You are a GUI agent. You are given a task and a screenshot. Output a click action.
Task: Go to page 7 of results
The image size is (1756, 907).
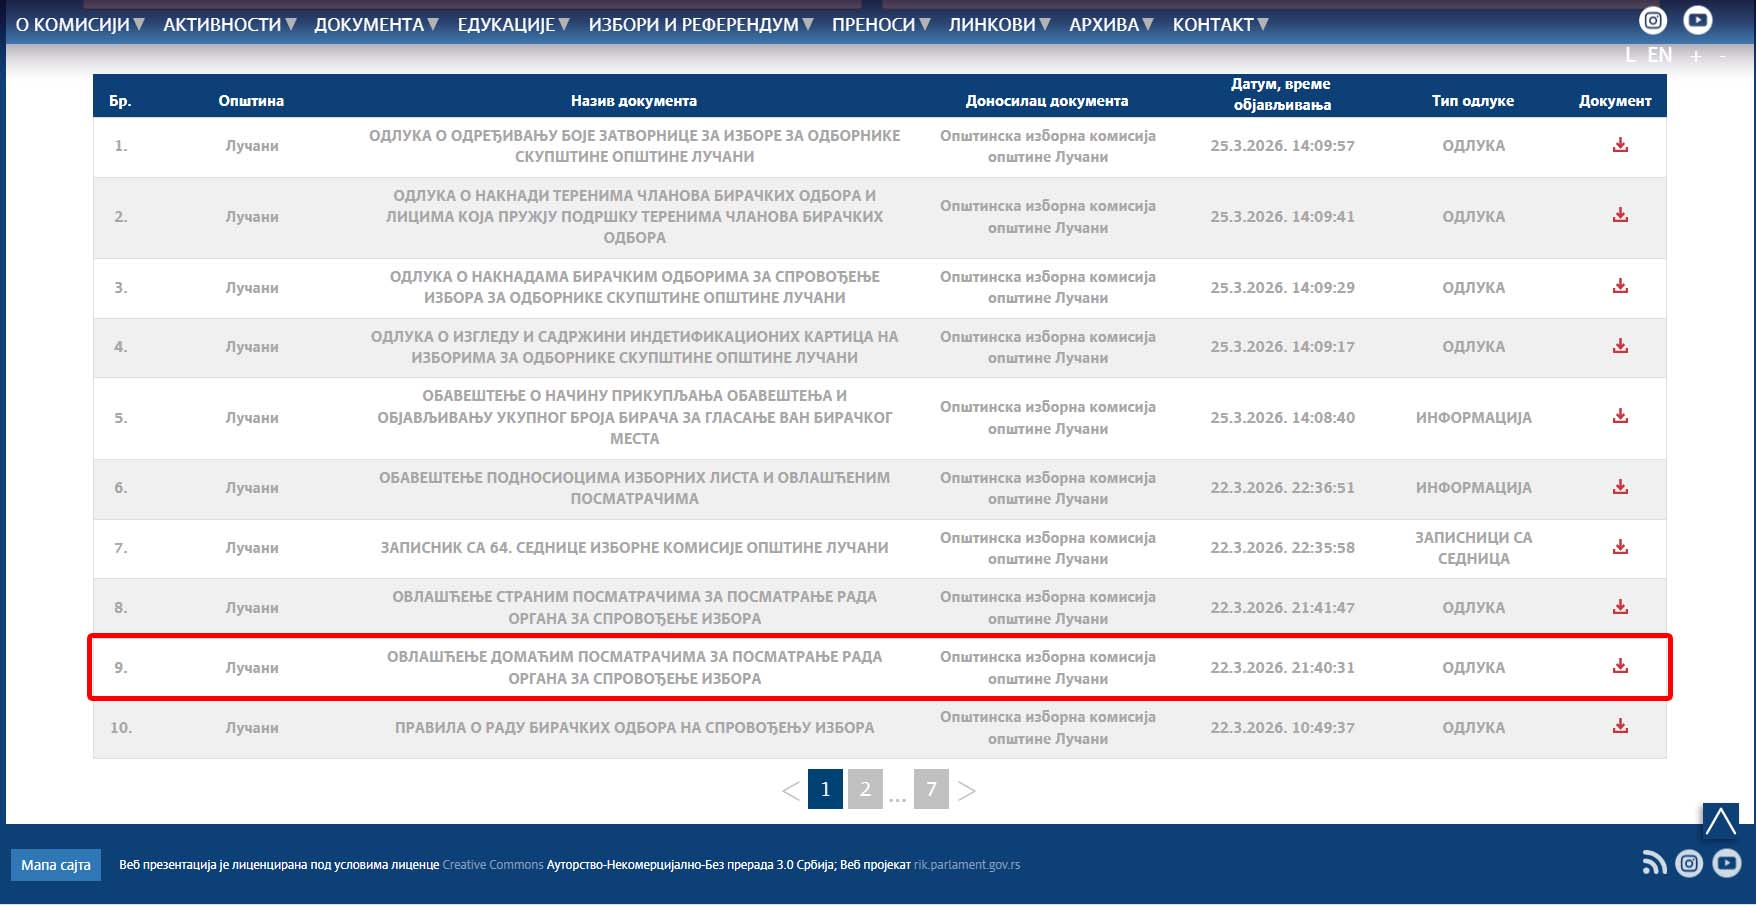[x=931, y=789]
